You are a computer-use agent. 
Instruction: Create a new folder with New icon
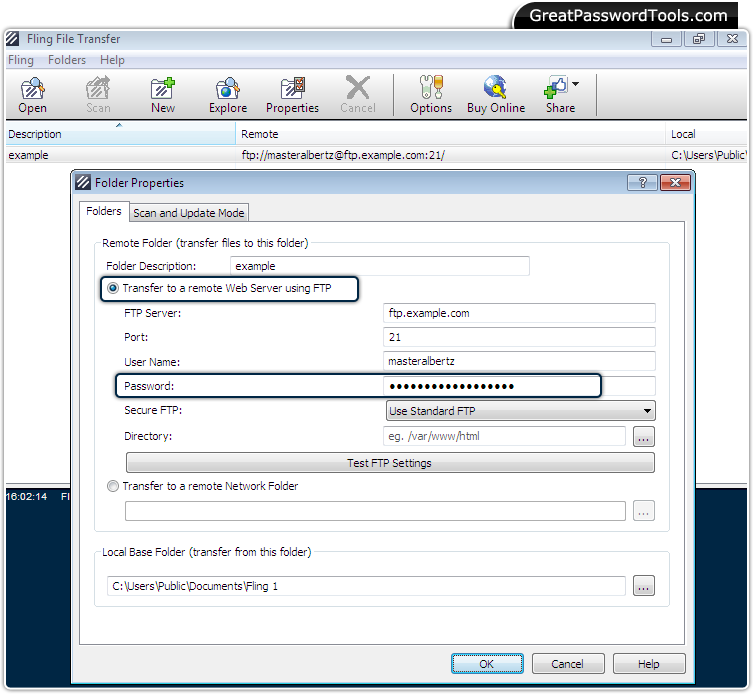tap(163, 95)
